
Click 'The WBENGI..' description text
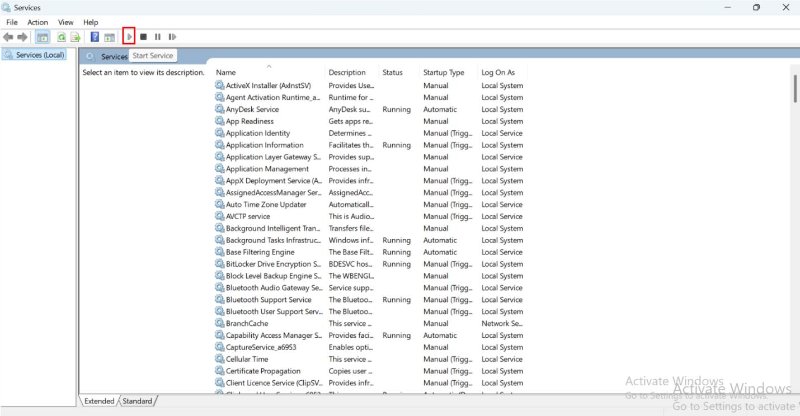[352, 276]
